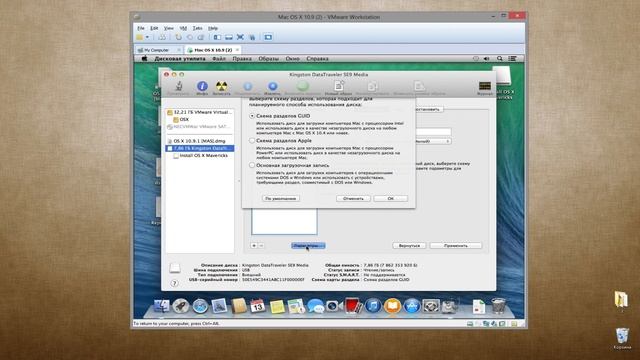Click the plus add partition button
640x360 pixels.
tap(254, 246)
